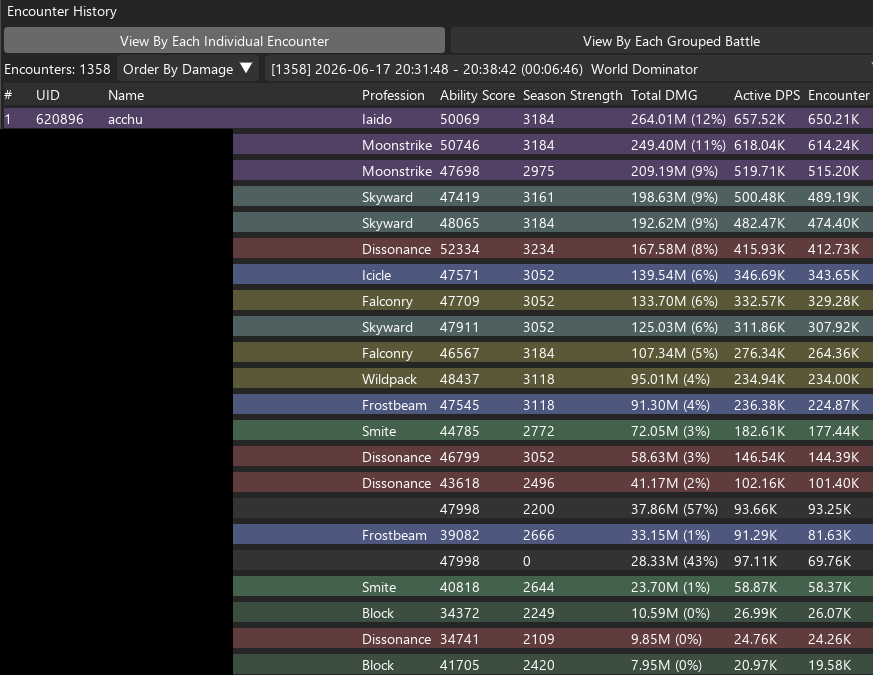Click the Encounter History panel title
Image resolution: width=873 pixels, height=675 pixels.
(62, 11)
